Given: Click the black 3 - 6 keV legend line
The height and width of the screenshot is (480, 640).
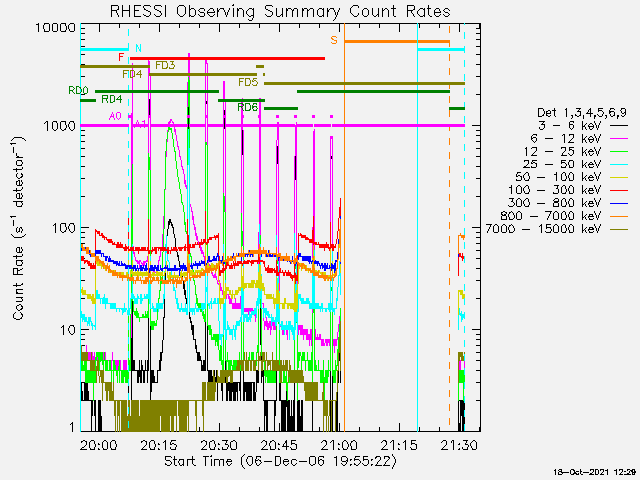Looking at the screenshot, I should pyautogui.click(x=619, y=126).
